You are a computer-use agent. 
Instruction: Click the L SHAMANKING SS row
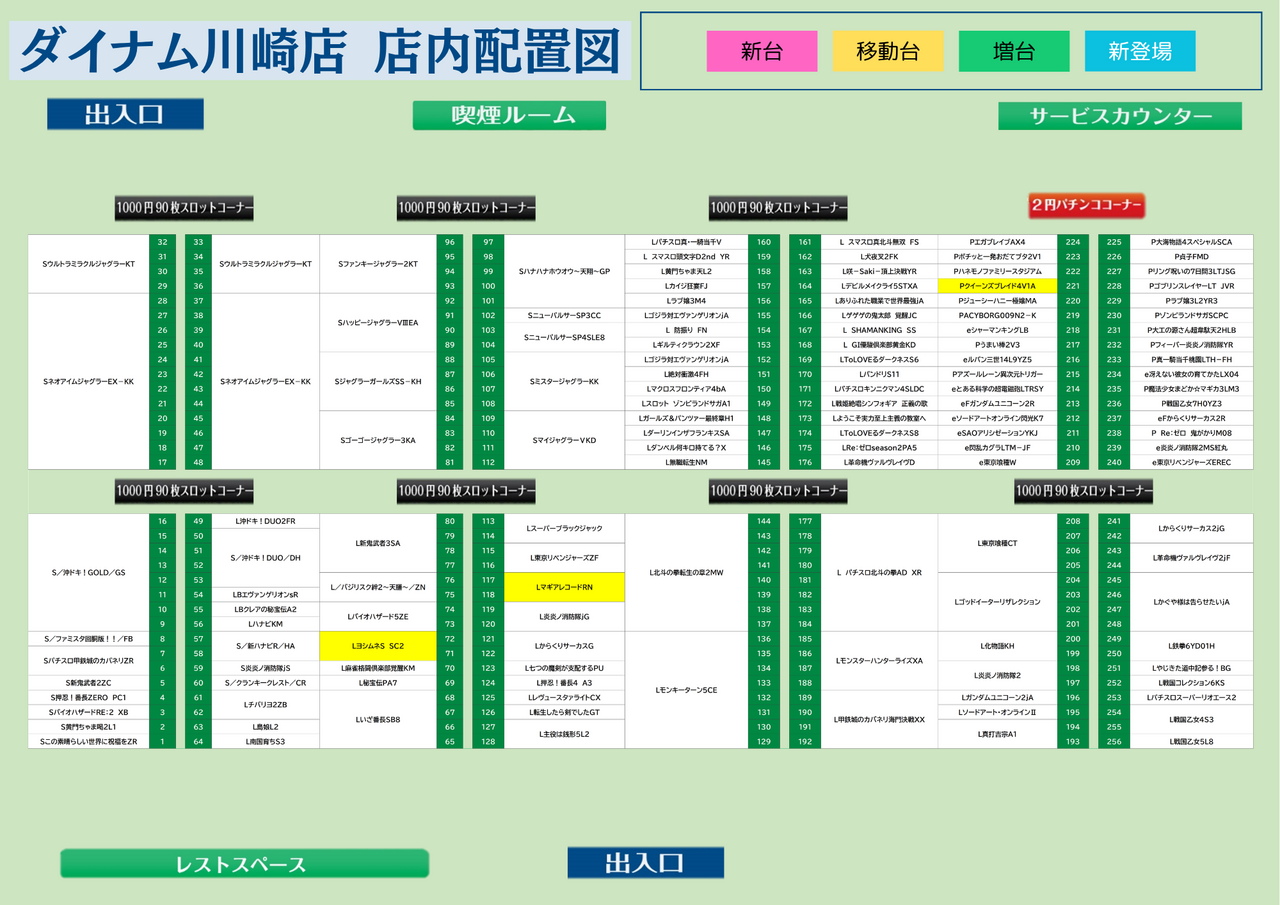pyautogui.click(x=879, y=330)
